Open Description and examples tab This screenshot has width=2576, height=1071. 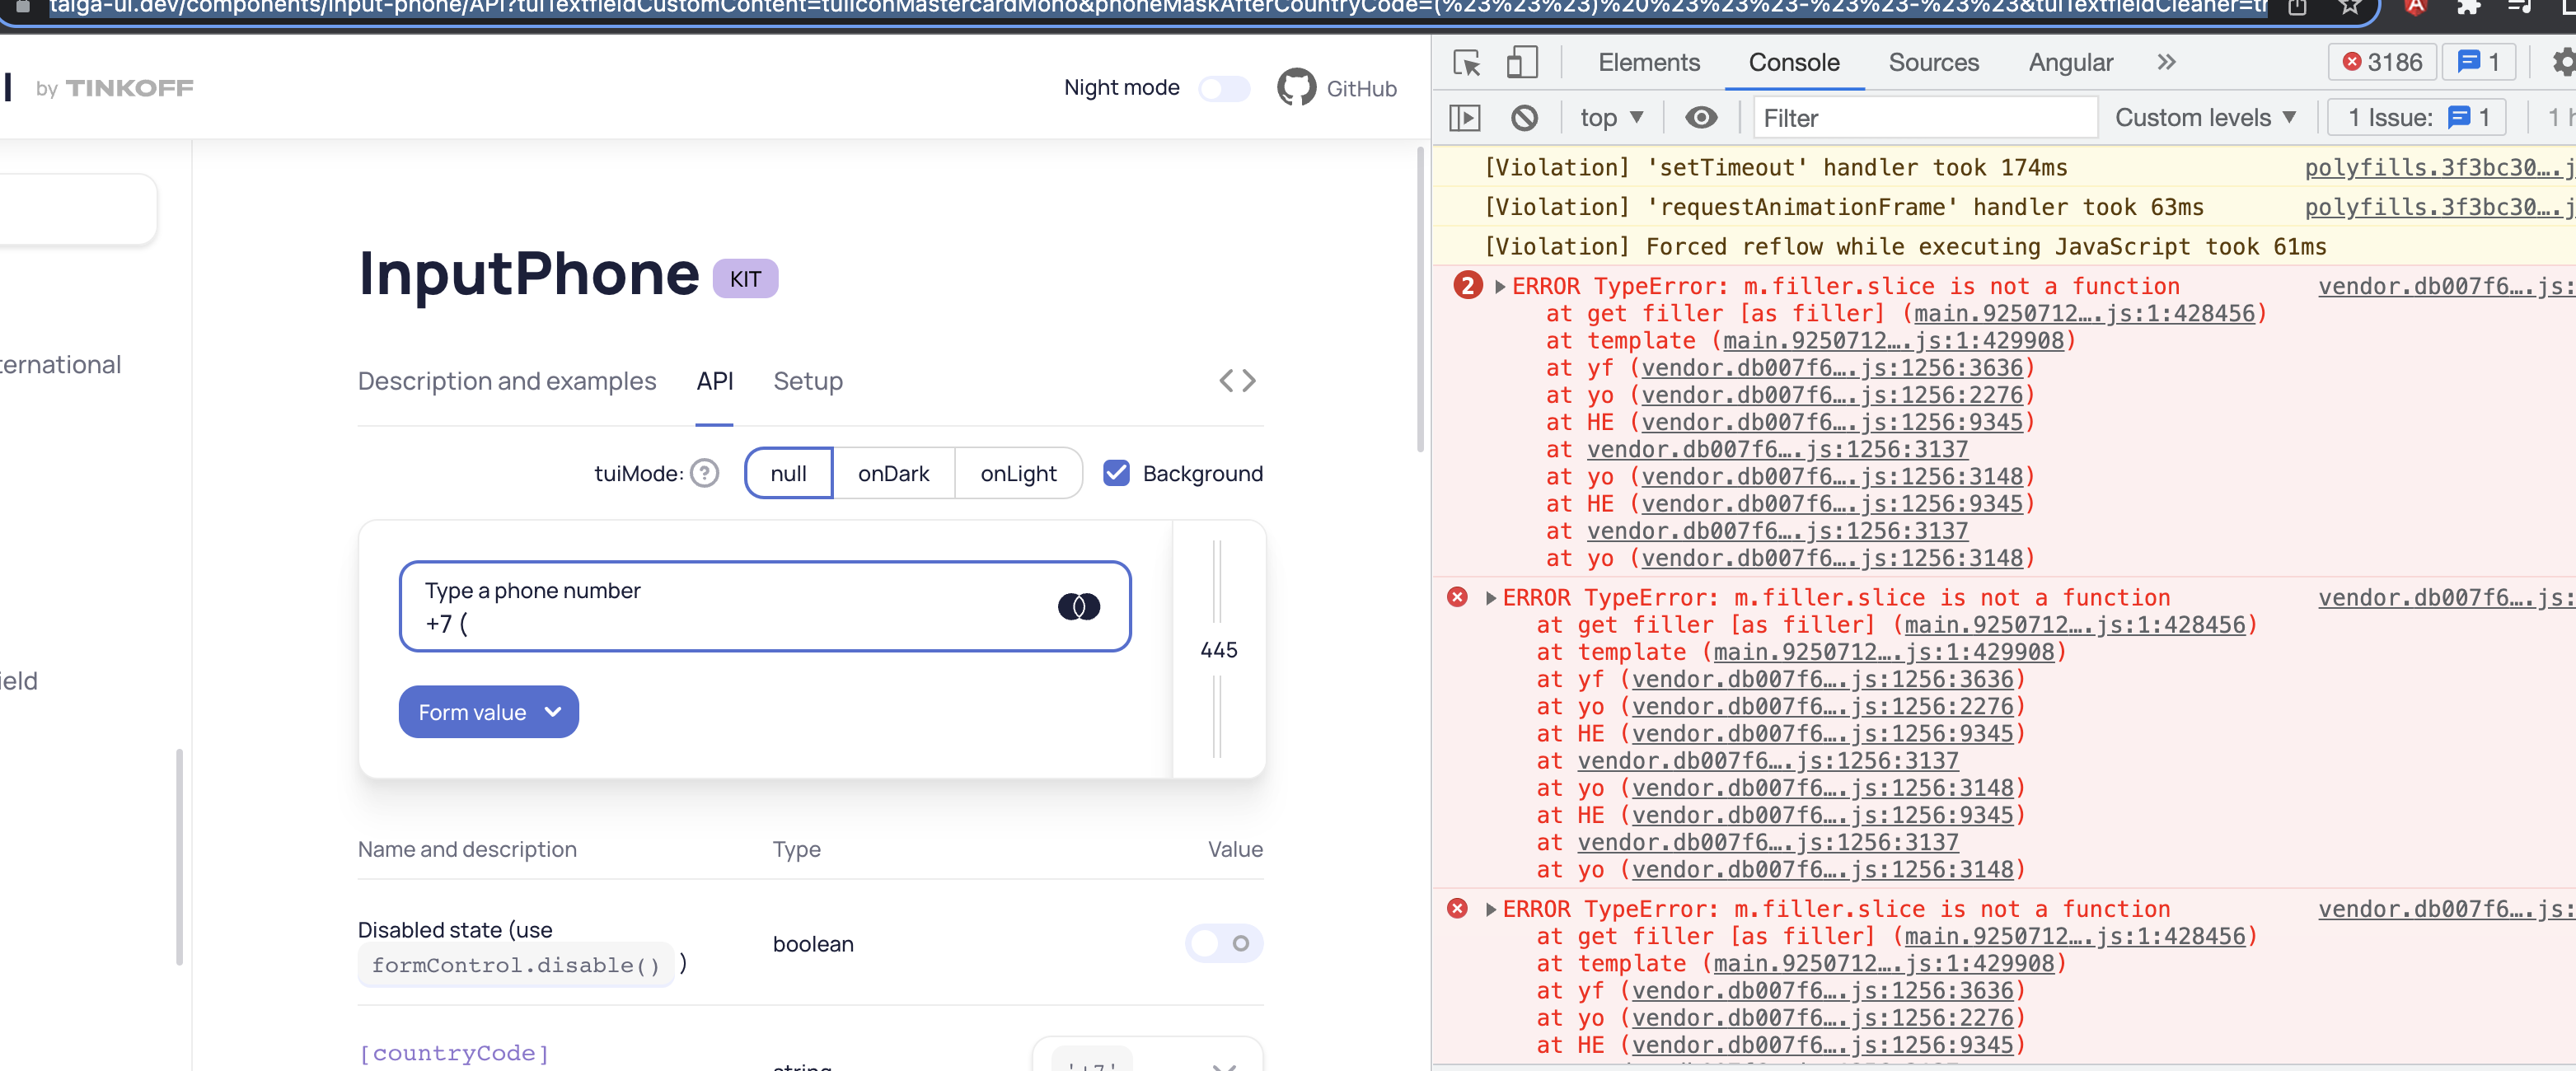point(507,381)
